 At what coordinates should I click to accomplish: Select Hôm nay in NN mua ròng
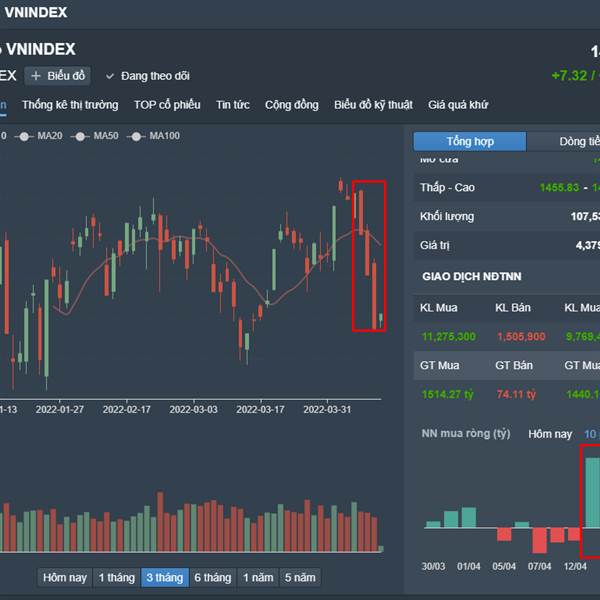tap(550, 434)
